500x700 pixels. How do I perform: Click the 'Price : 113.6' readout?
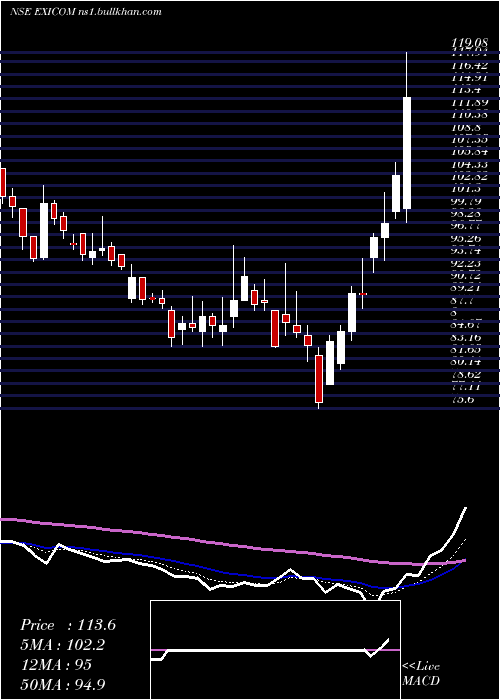click(x=68, y=625)
